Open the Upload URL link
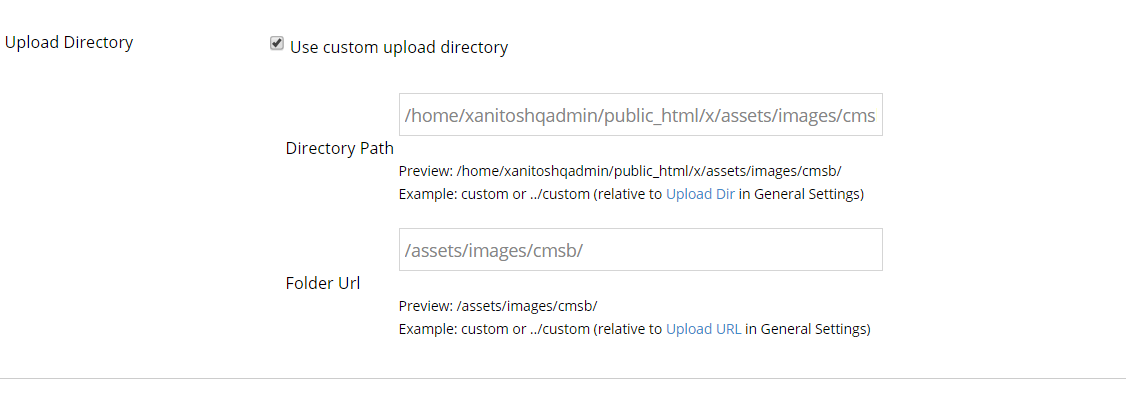The image size is (1126, 400). [704, 328]
